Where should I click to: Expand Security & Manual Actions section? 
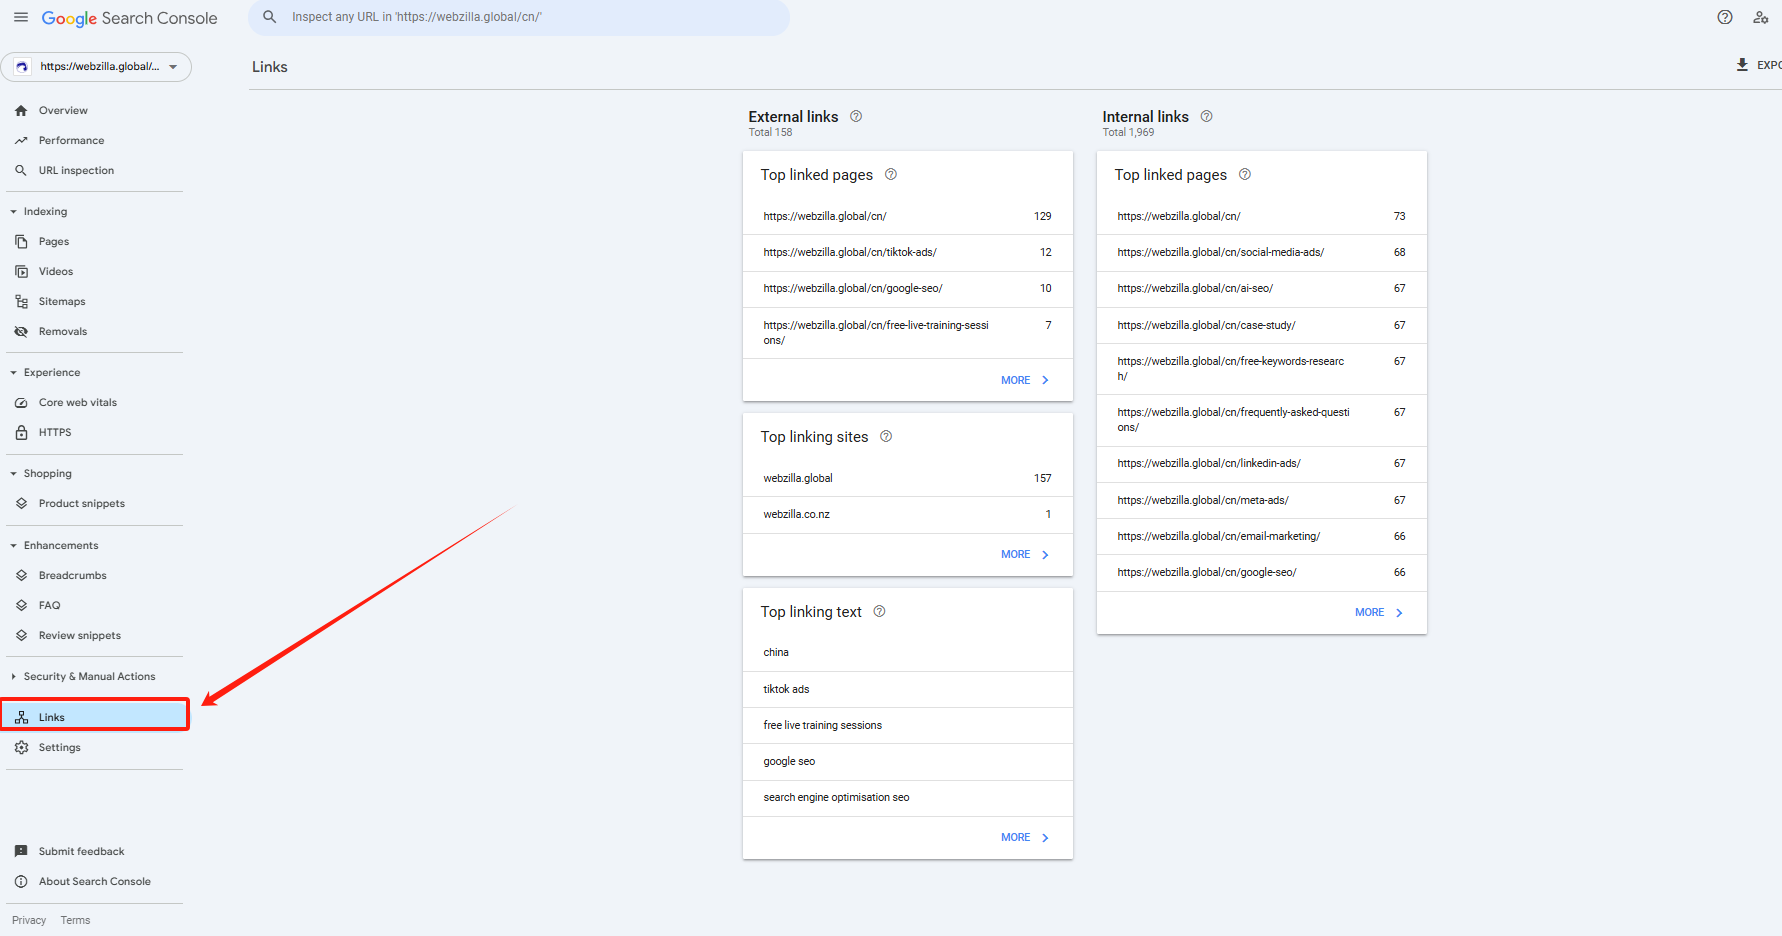tap(13, 677)
